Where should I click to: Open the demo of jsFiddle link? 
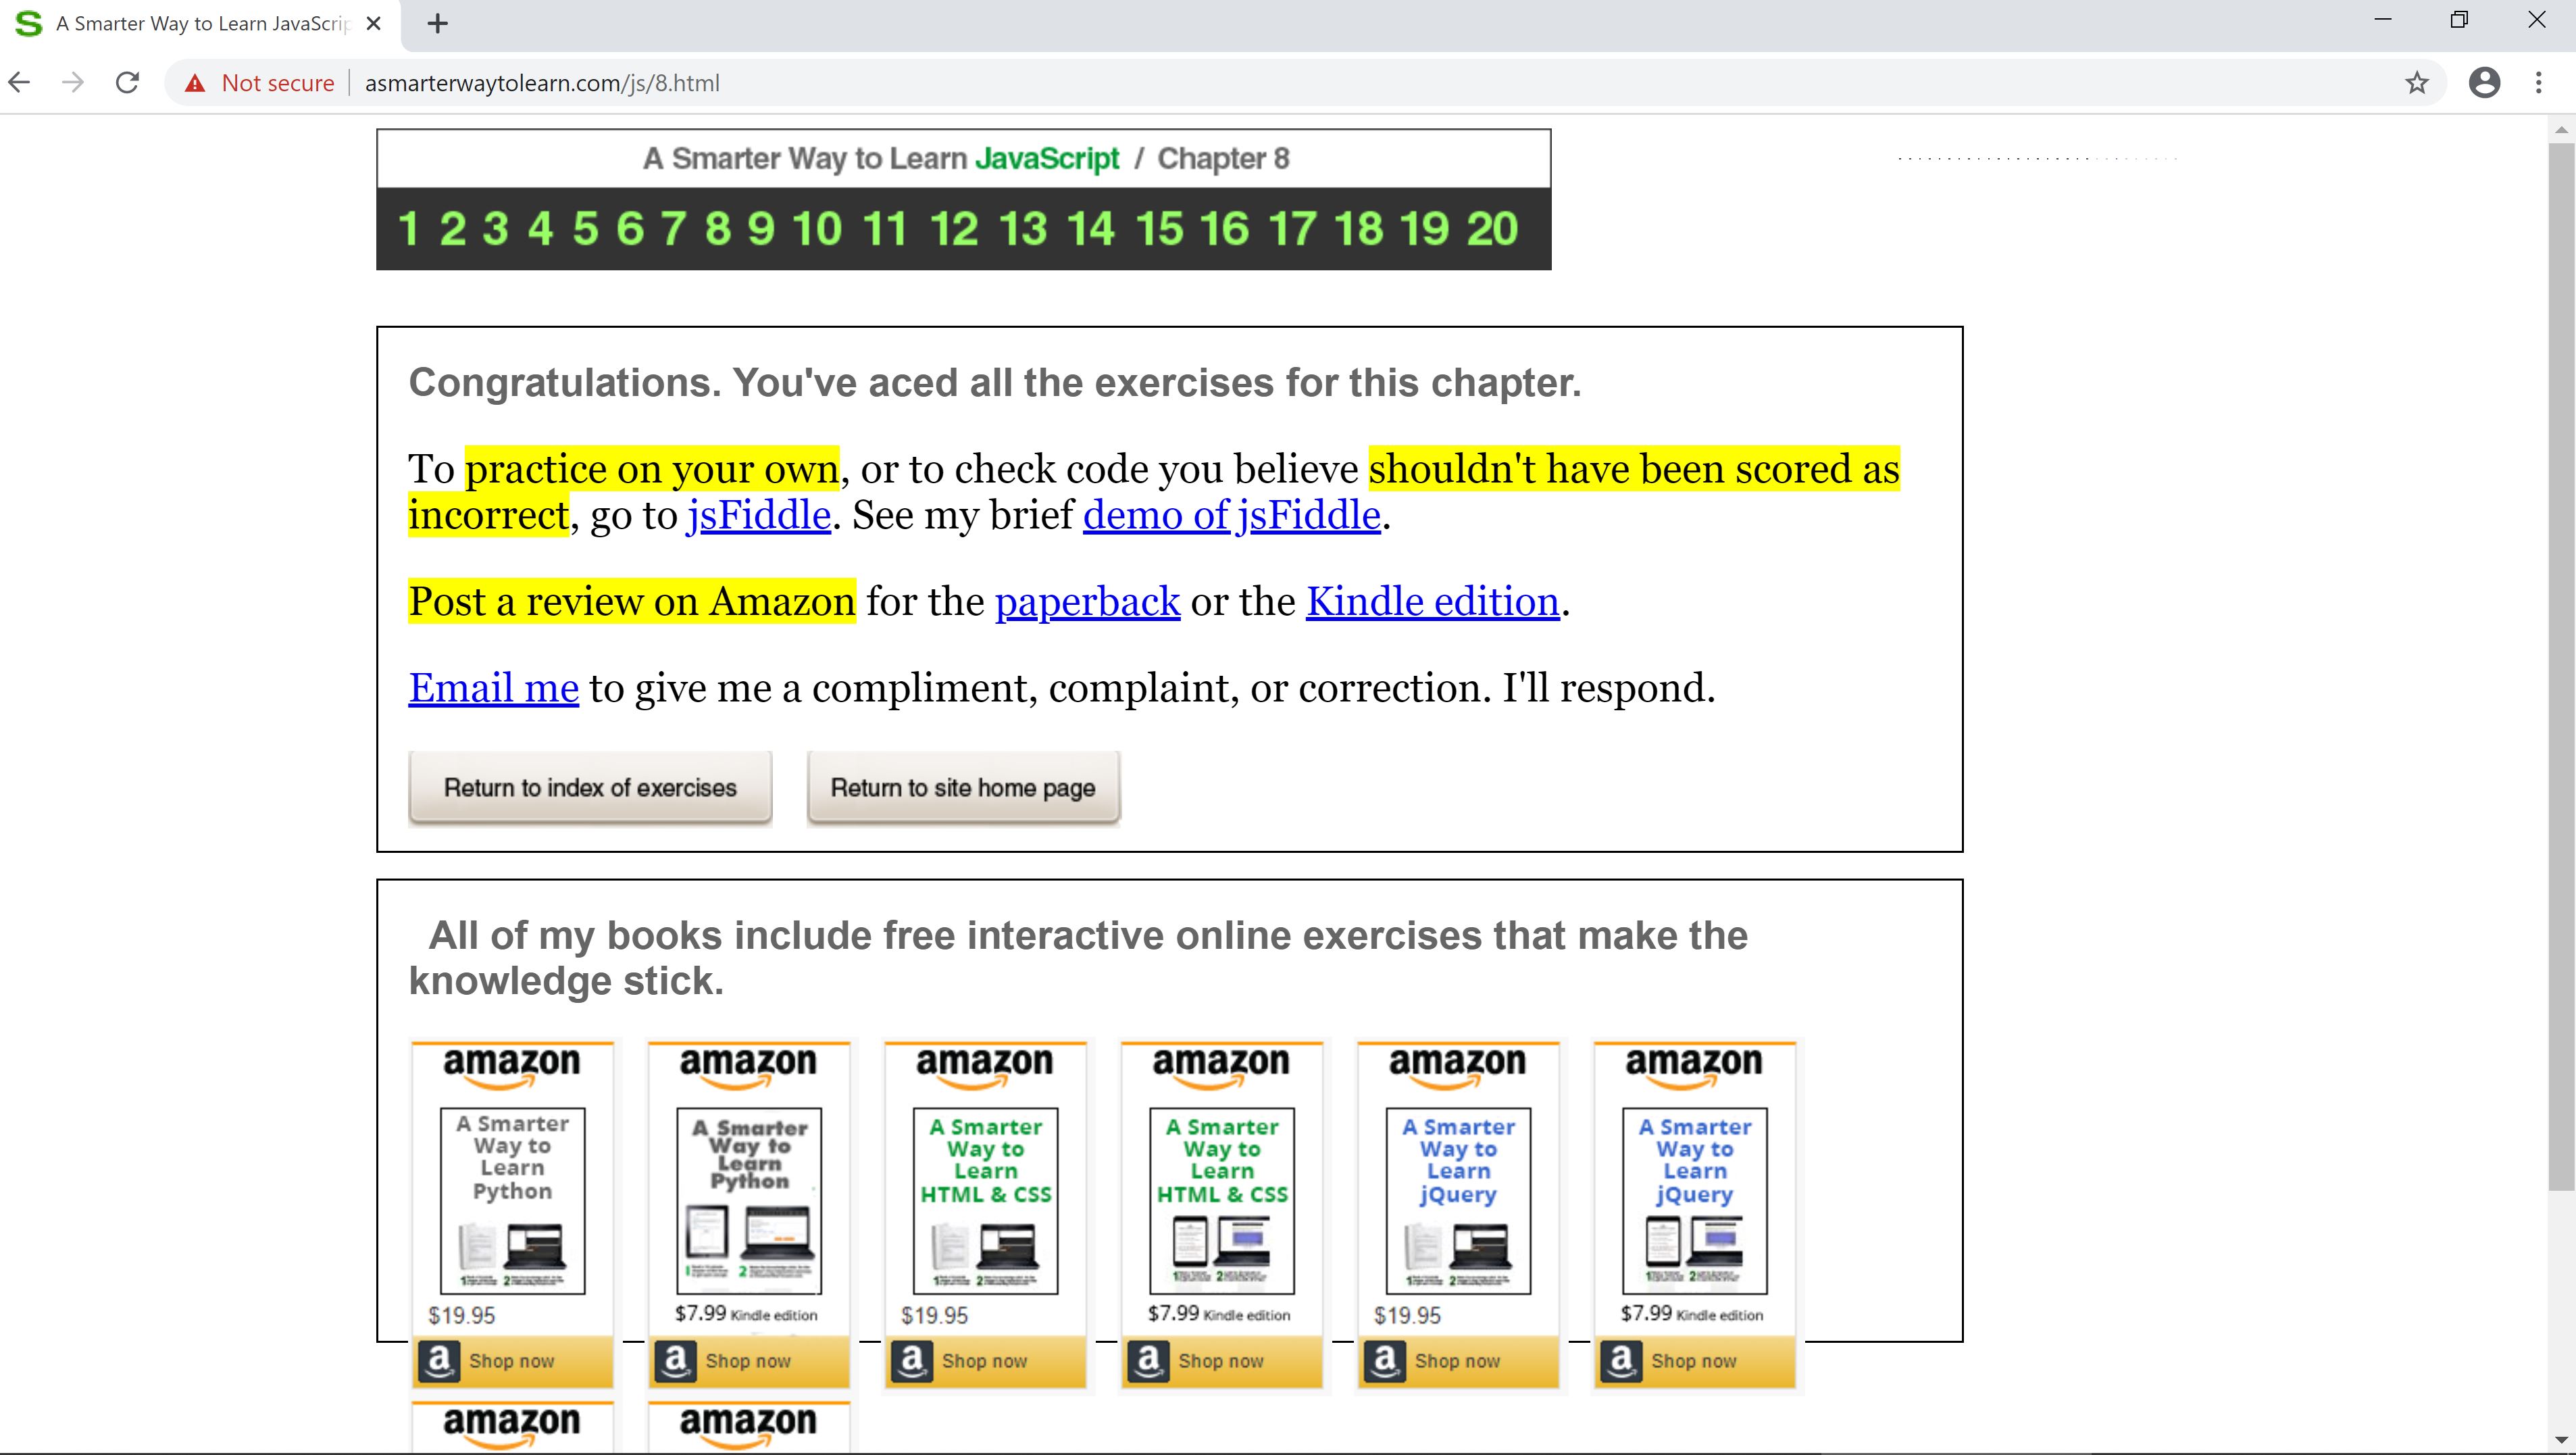click(1232, 516)
